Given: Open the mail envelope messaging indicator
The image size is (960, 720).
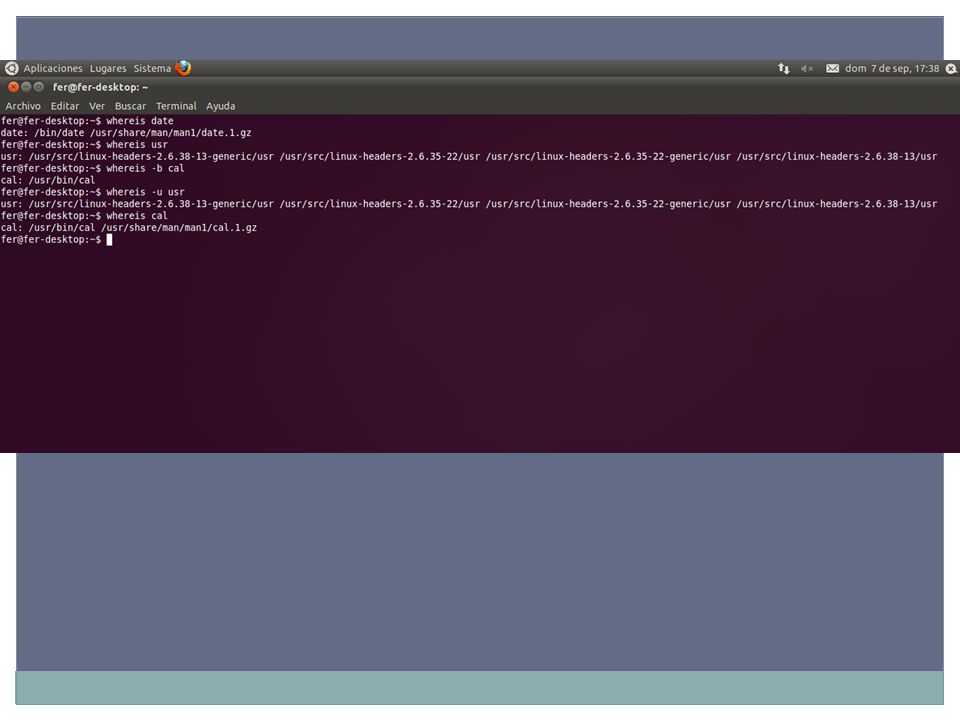Looking at the screenshot, I should click(x=832, y=69).
